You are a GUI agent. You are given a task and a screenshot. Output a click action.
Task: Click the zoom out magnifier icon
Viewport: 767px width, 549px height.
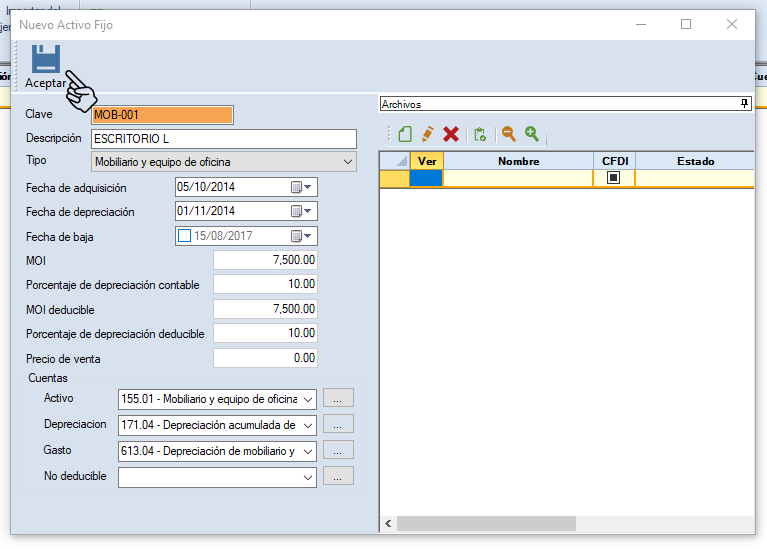pyautogui.click(x=508, y=134)
